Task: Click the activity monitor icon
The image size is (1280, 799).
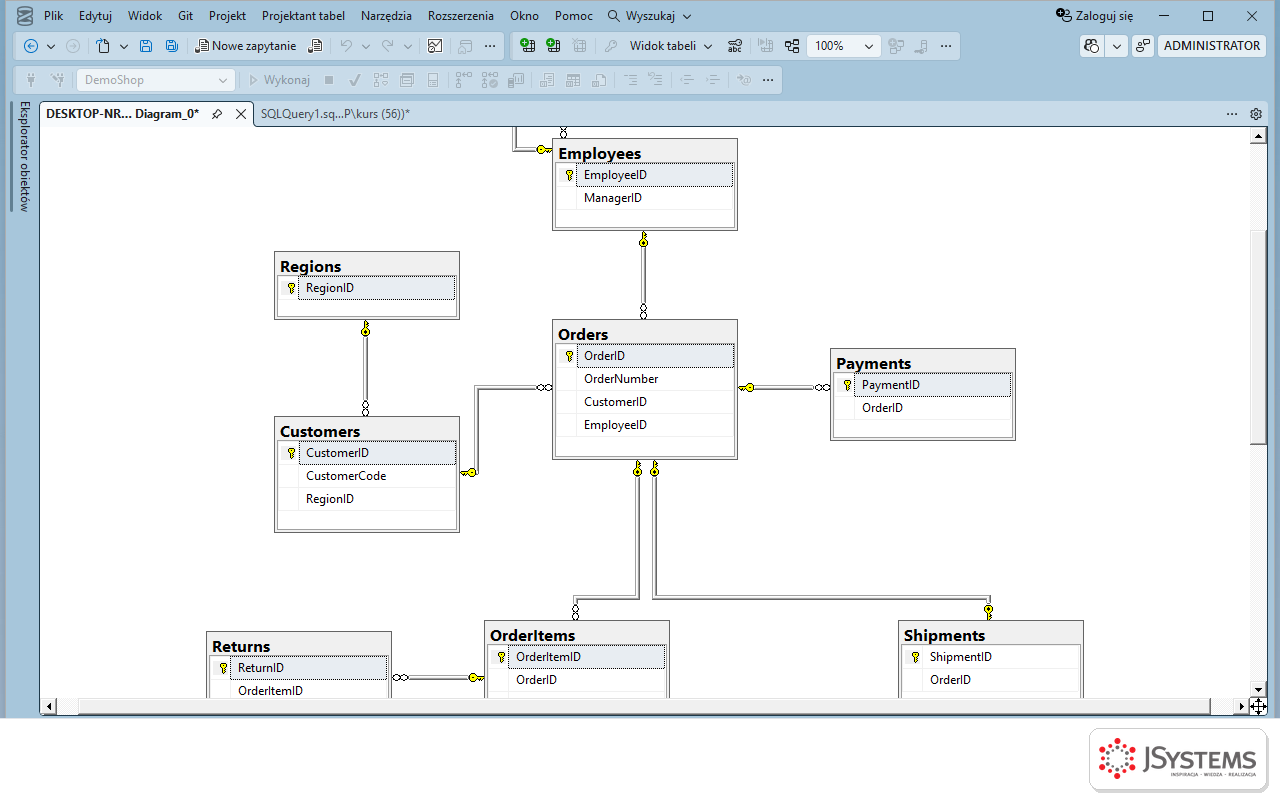Action: [x=435, y=46]
